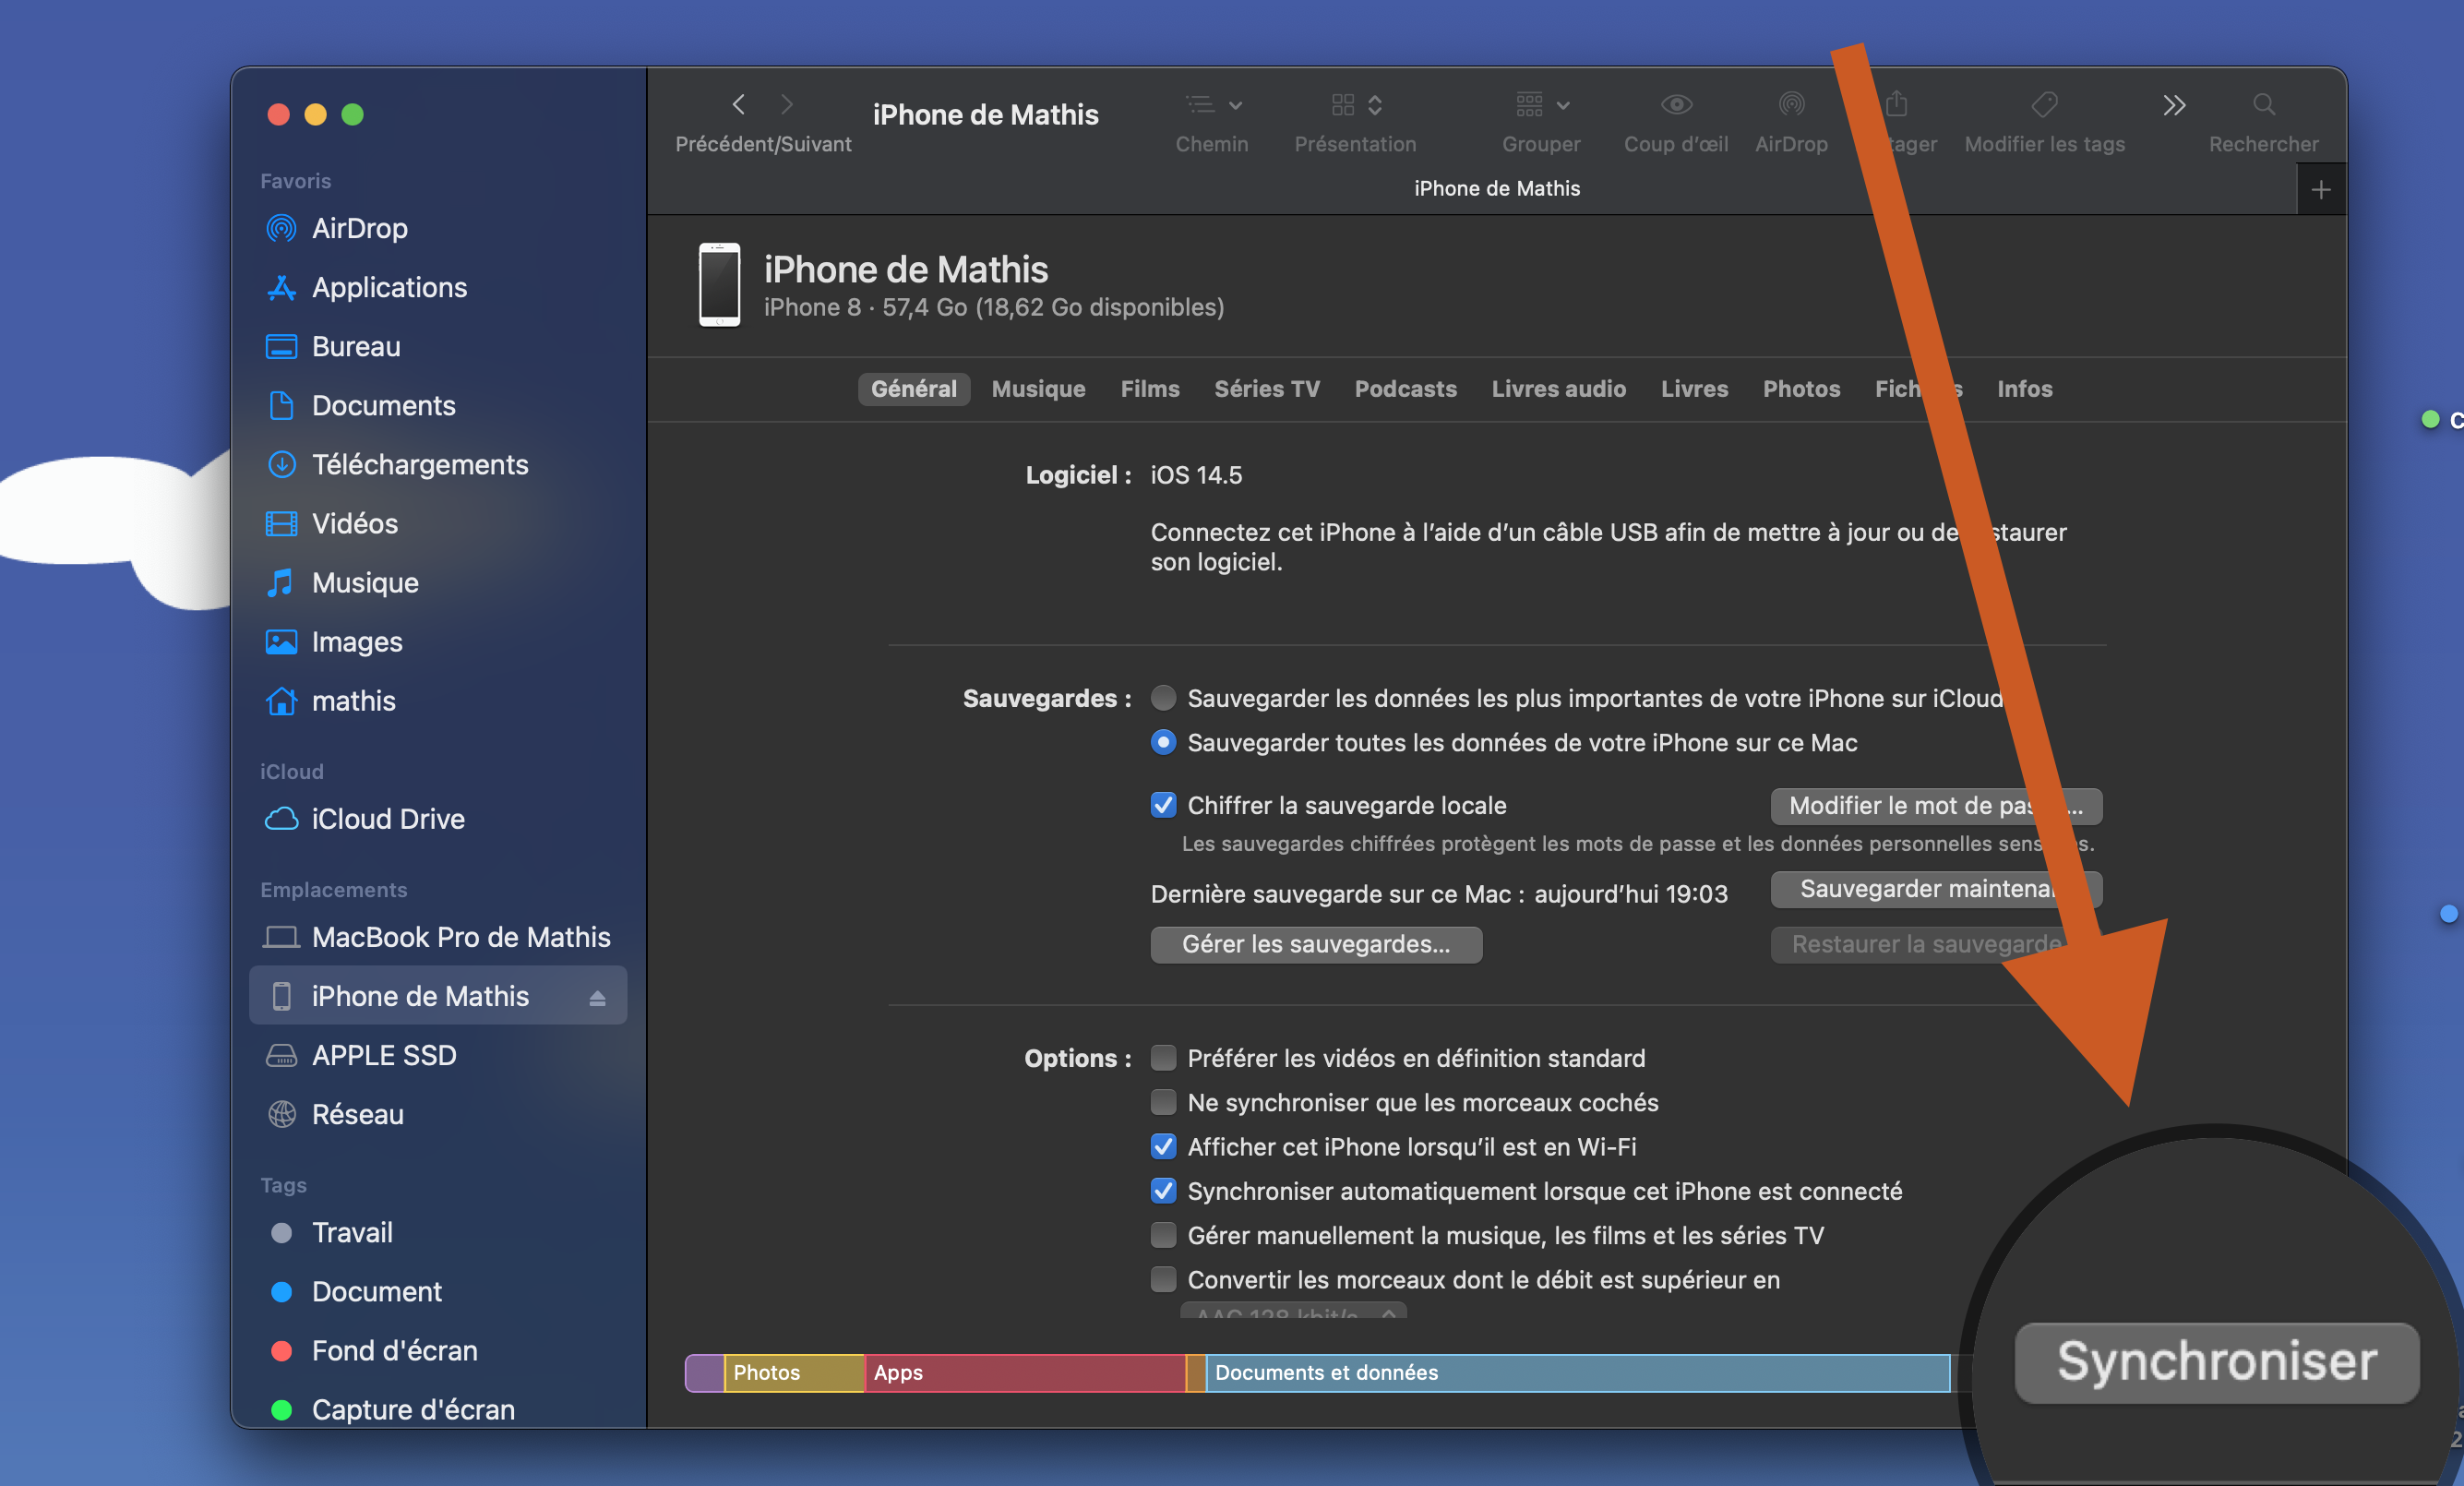
Task: Switch to the Photos tab
Action: pos(1800,389)
